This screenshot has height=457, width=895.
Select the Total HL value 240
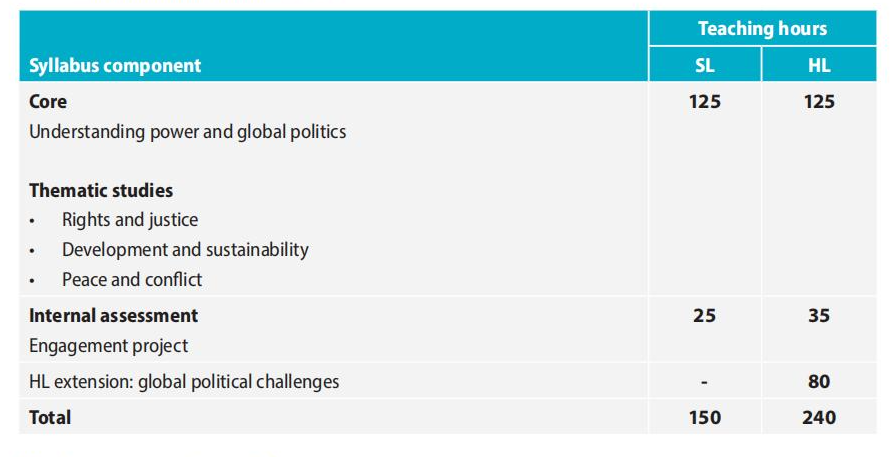(x=819, y=417)
